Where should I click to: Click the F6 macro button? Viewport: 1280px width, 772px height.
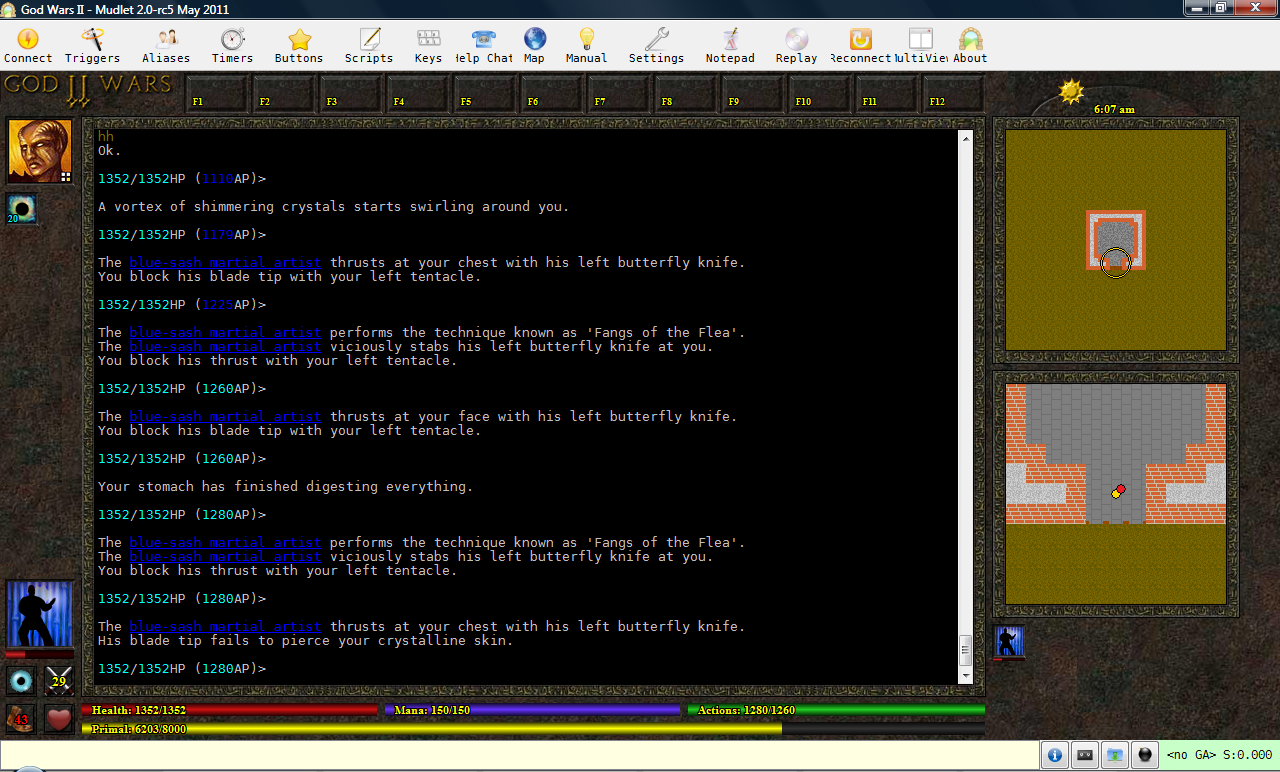click(550, 95)
